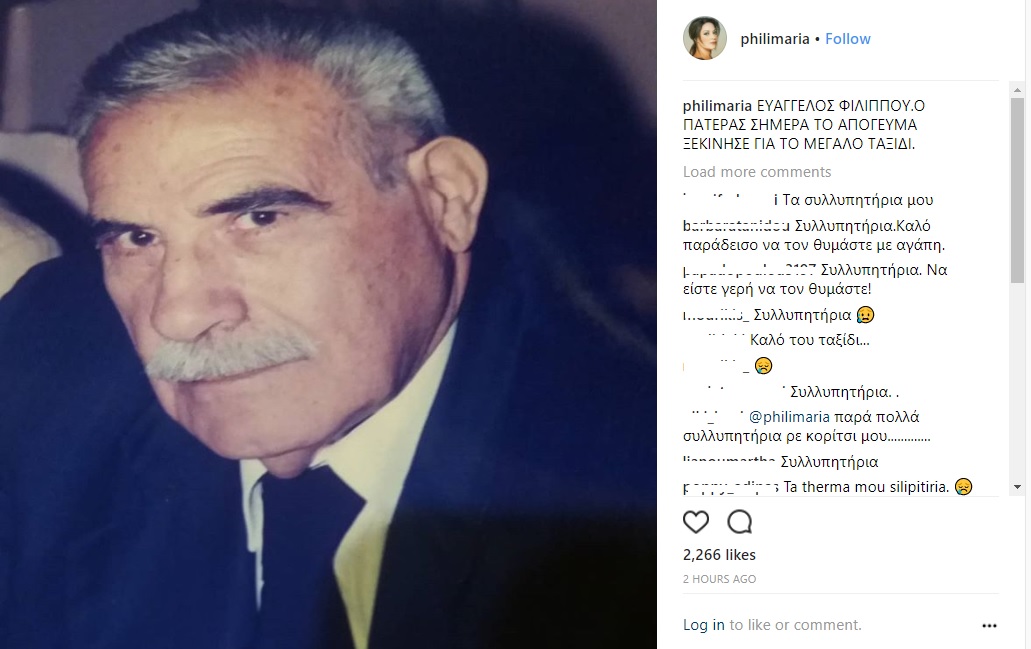
Task: Open username beside 'Τα συλλυπητήρια μου' comment
Action: tap(731, 200)
